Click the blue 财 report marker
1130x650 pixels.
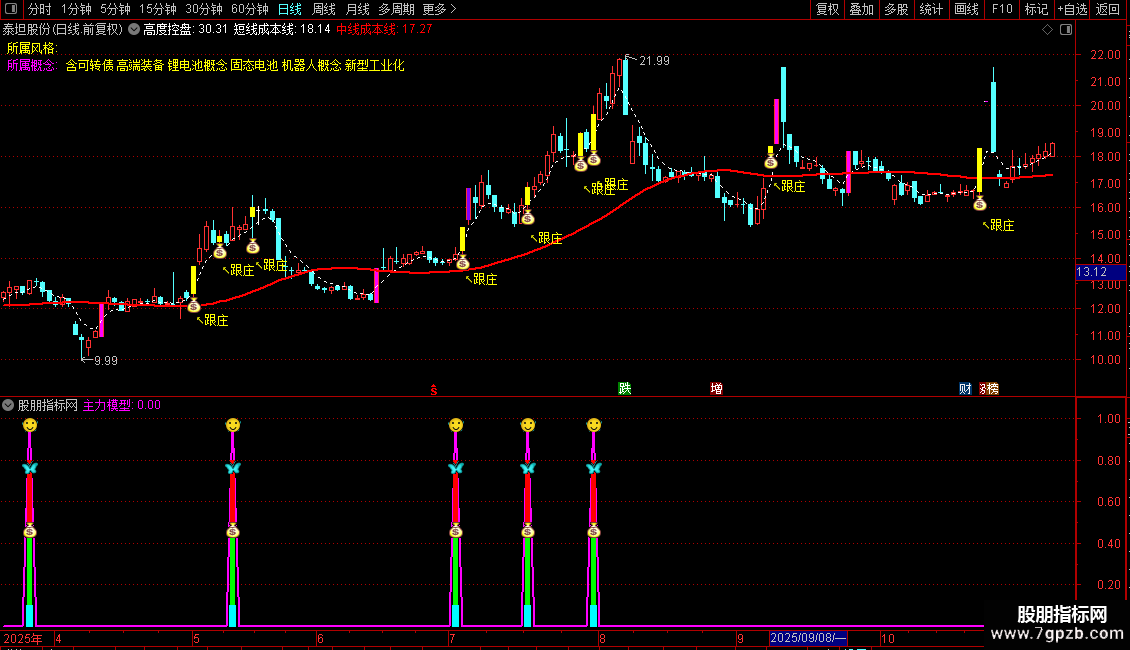click(x=965, y=388)
